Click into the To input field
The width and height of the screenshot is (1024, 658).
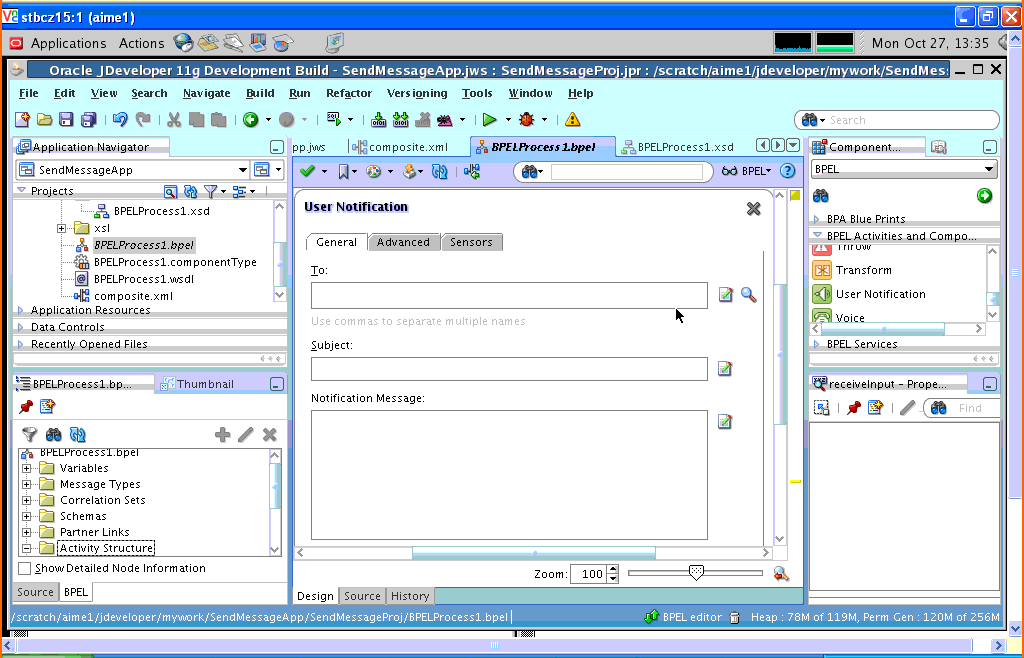click(509, 295)
